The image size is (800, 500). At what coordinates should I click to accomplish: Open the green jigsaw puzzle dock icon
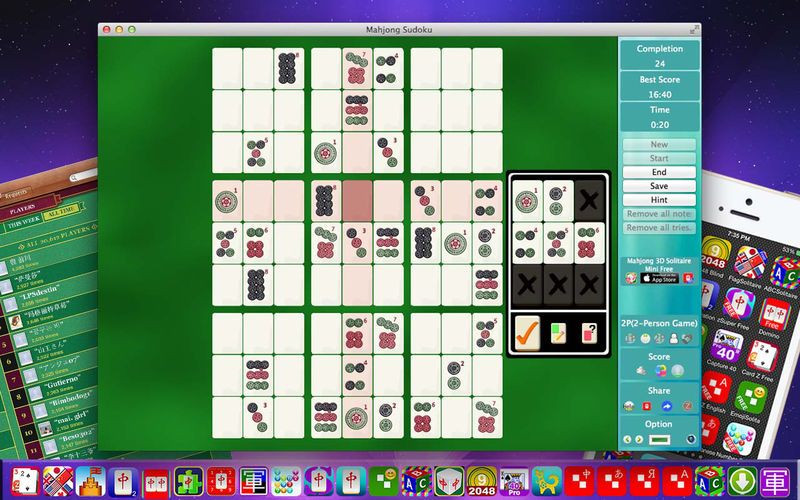click(188, 481)
